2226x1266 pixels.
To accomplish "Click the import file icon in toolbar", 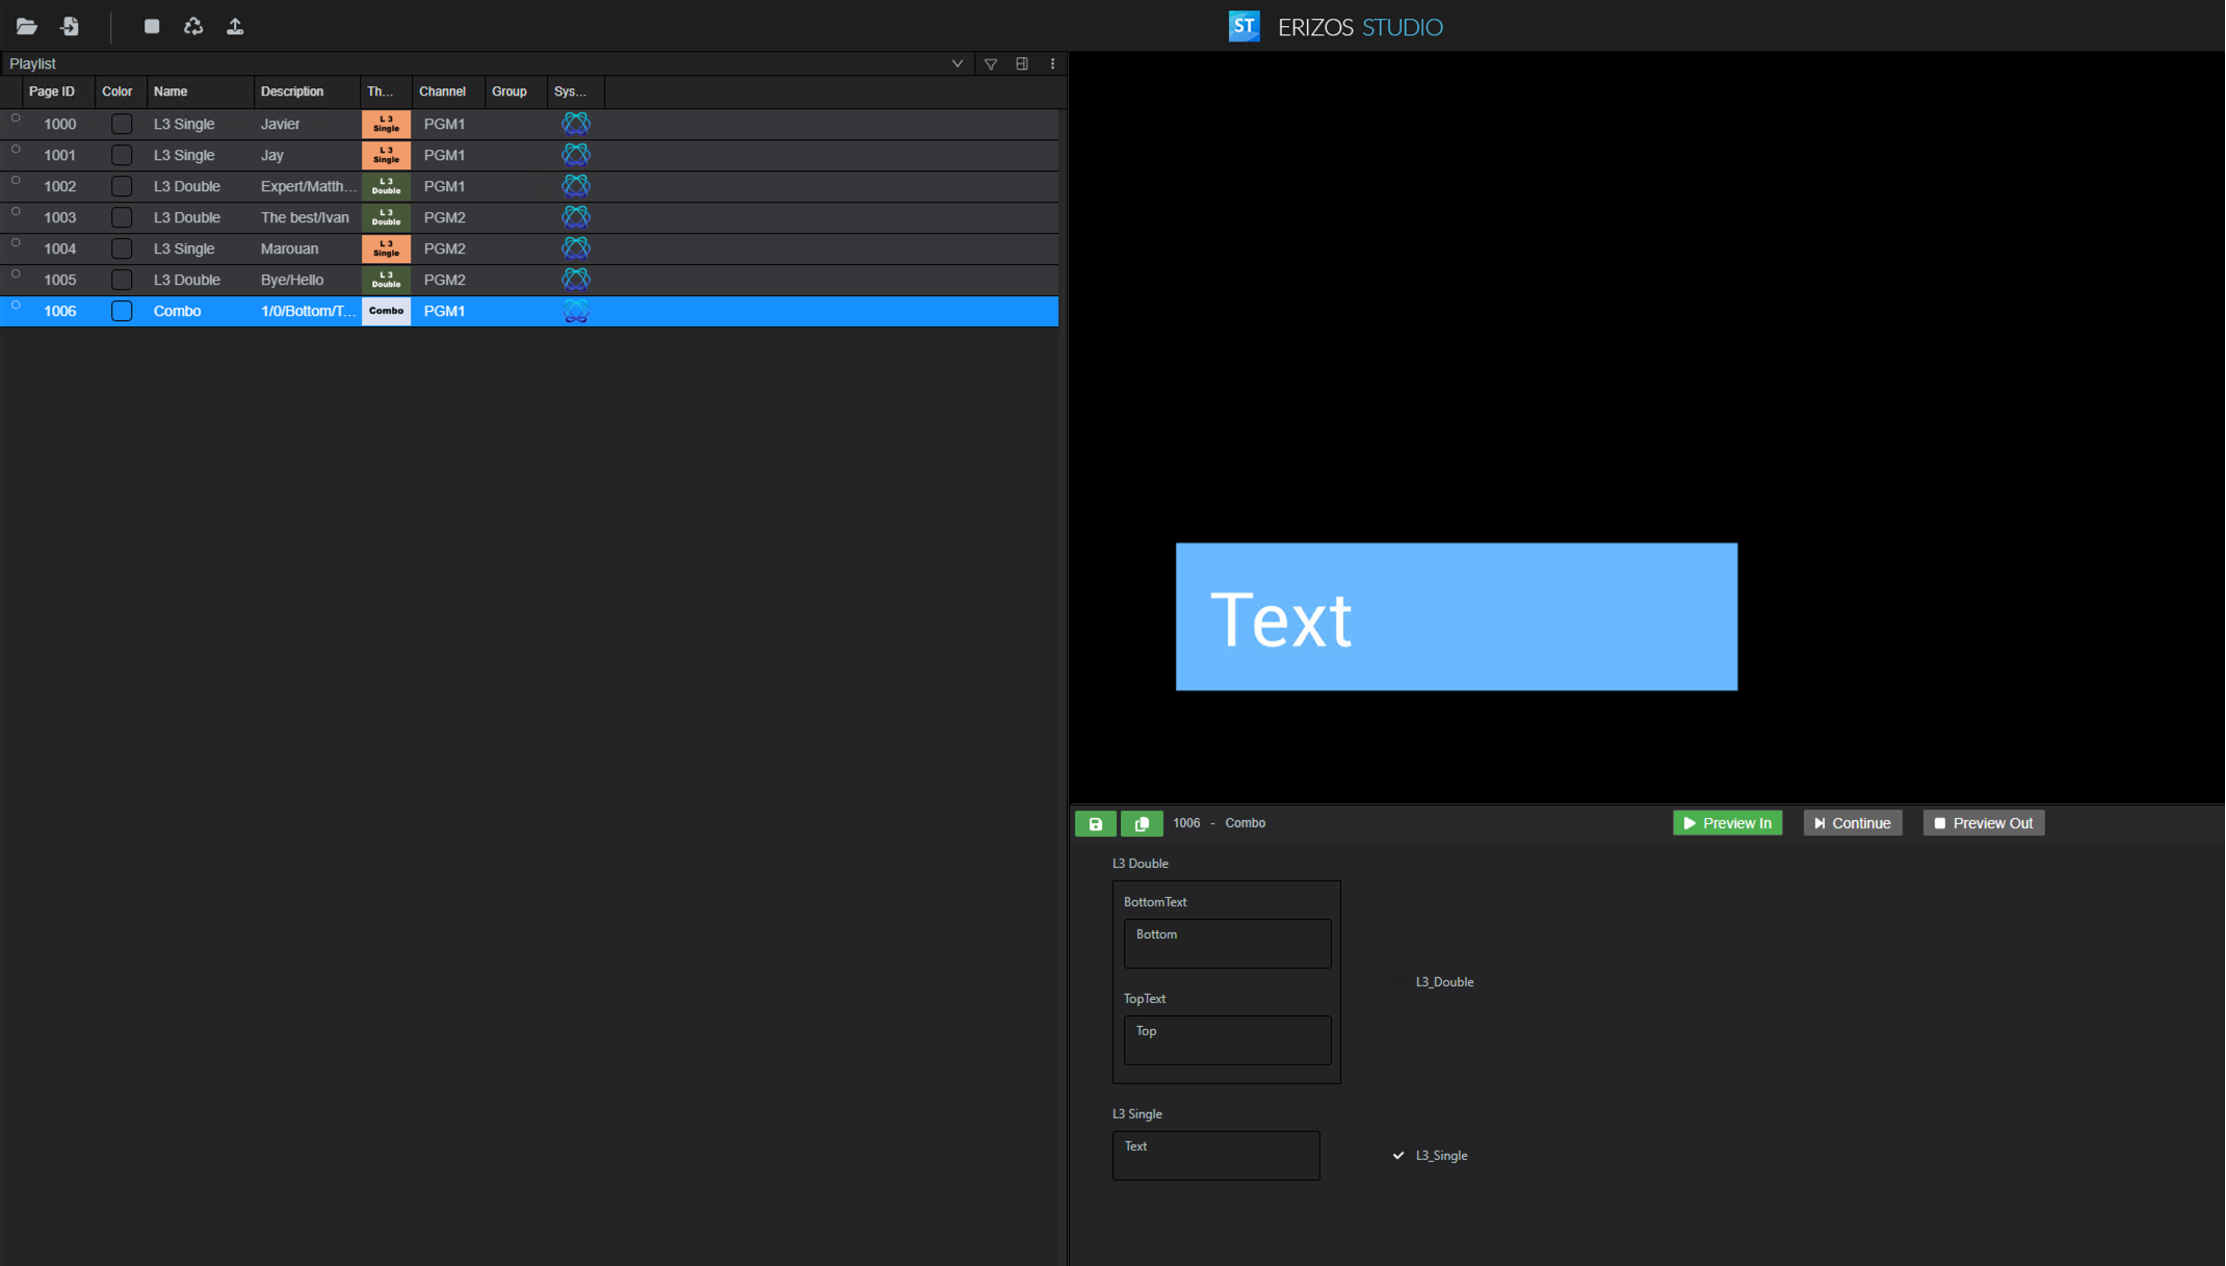I will [x=69, y=27].
